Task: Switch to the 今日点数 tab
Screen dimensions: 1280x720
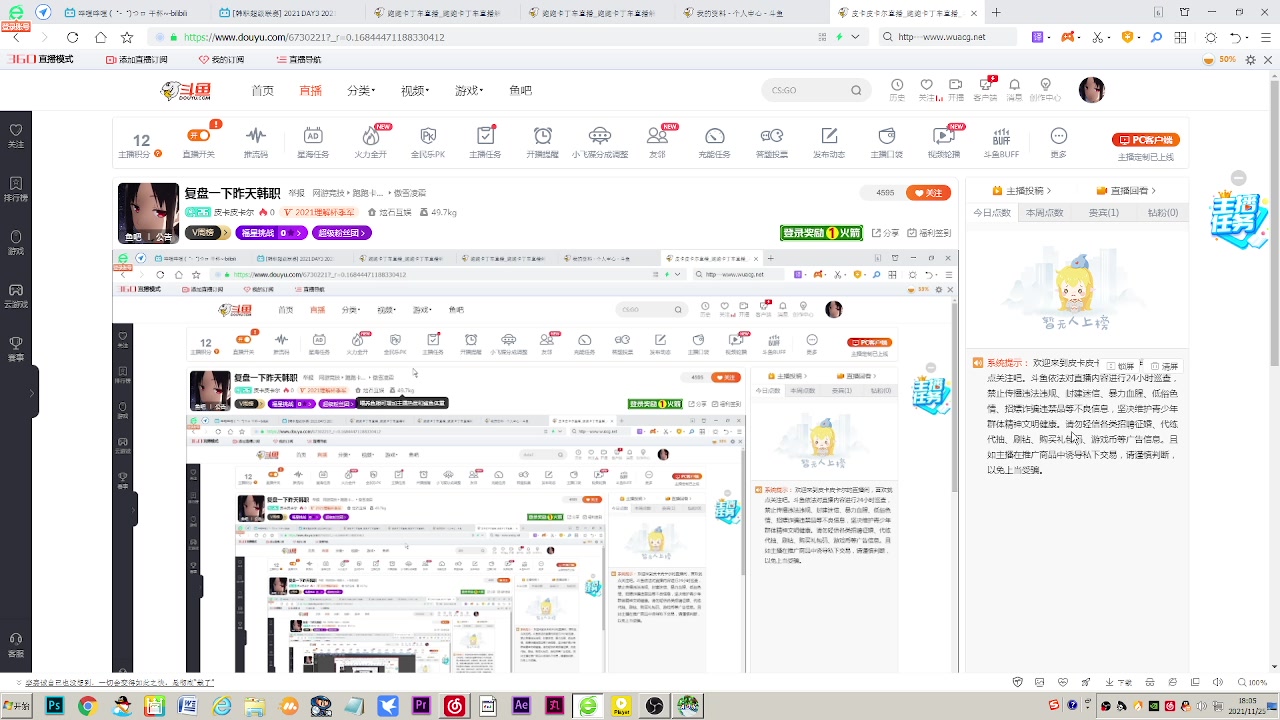Action: click(993, 213)
